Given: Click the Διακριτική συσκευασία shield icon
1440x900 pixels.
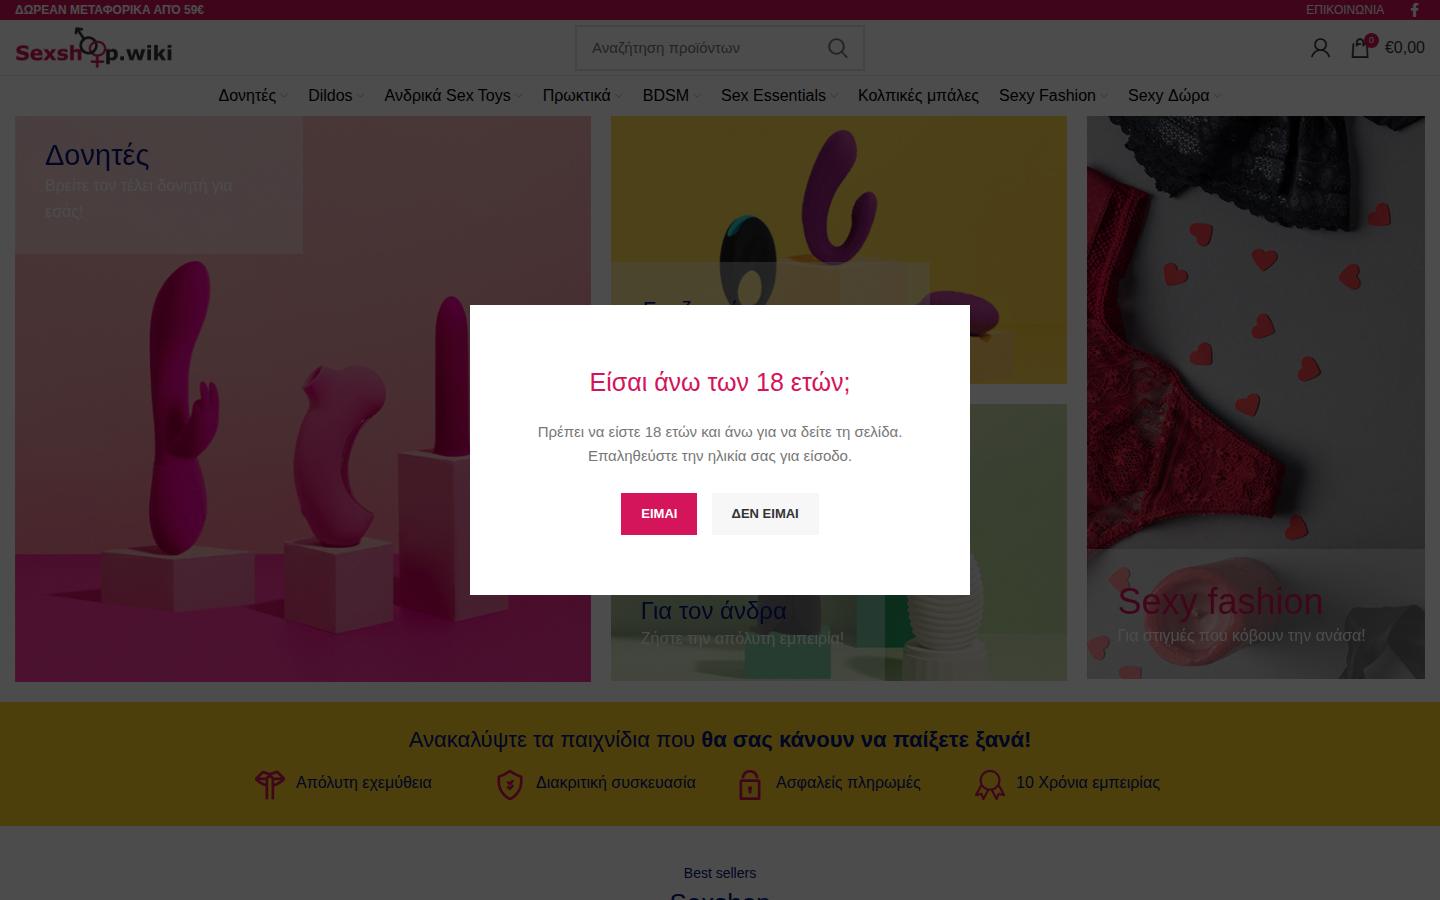Looking at the screenshot, I should 510,784.
